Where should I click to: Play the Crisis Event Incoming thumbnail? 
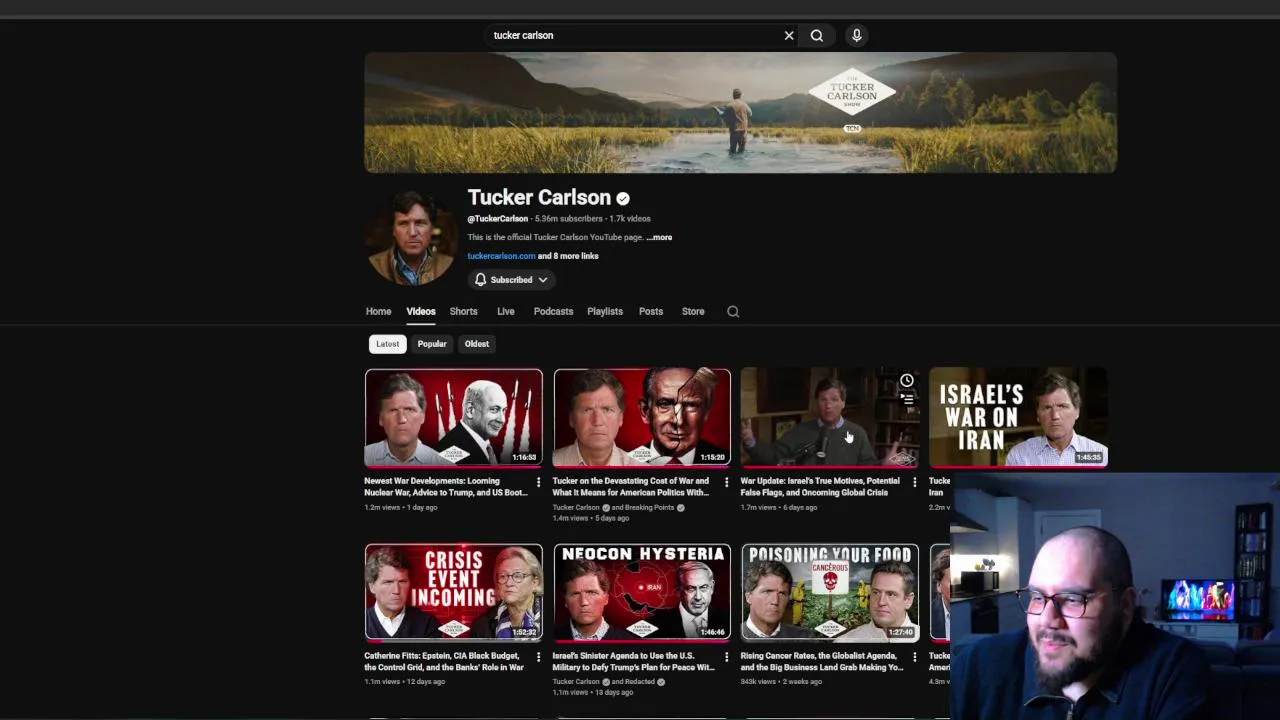454,592
